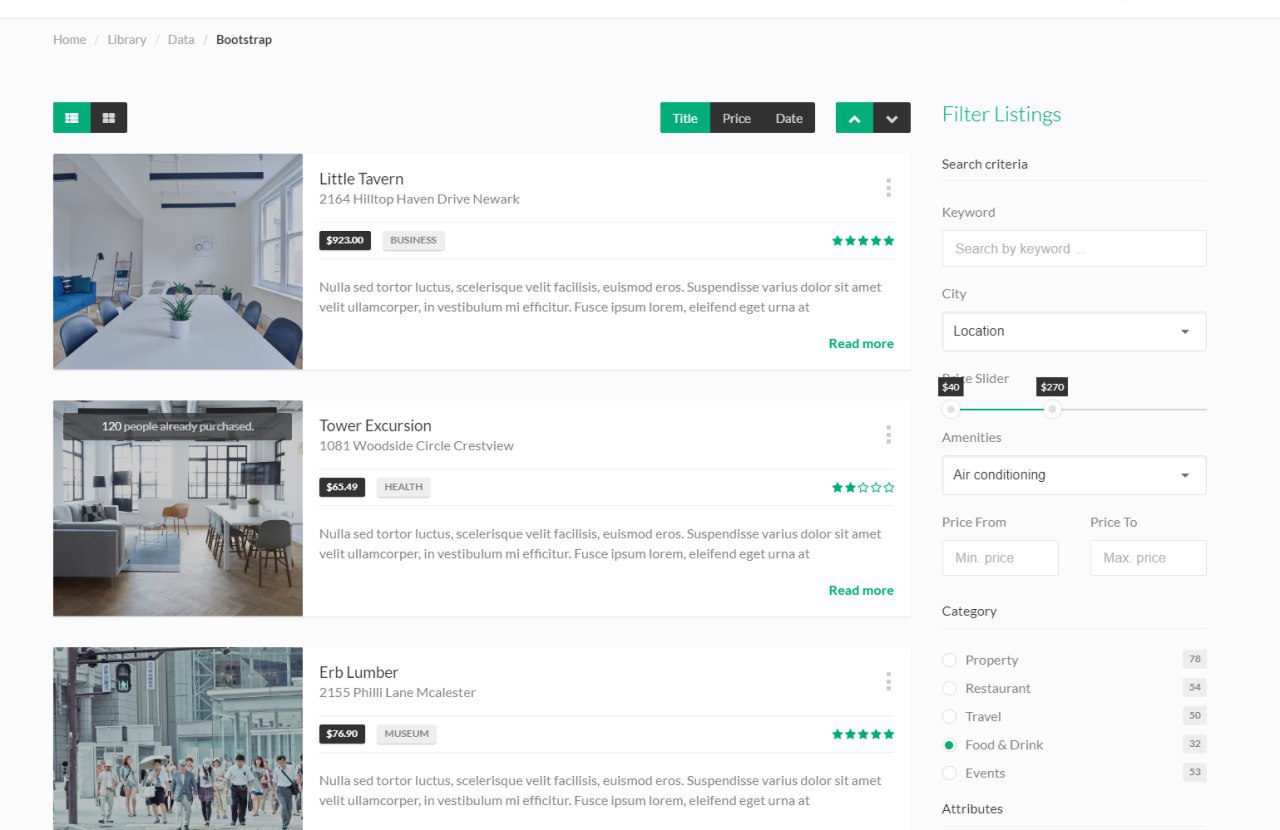Image resolution: width=1280 pixels, height=830 pixels.
Task: Click in the Search by keyword field
Action: [1074, 249]
